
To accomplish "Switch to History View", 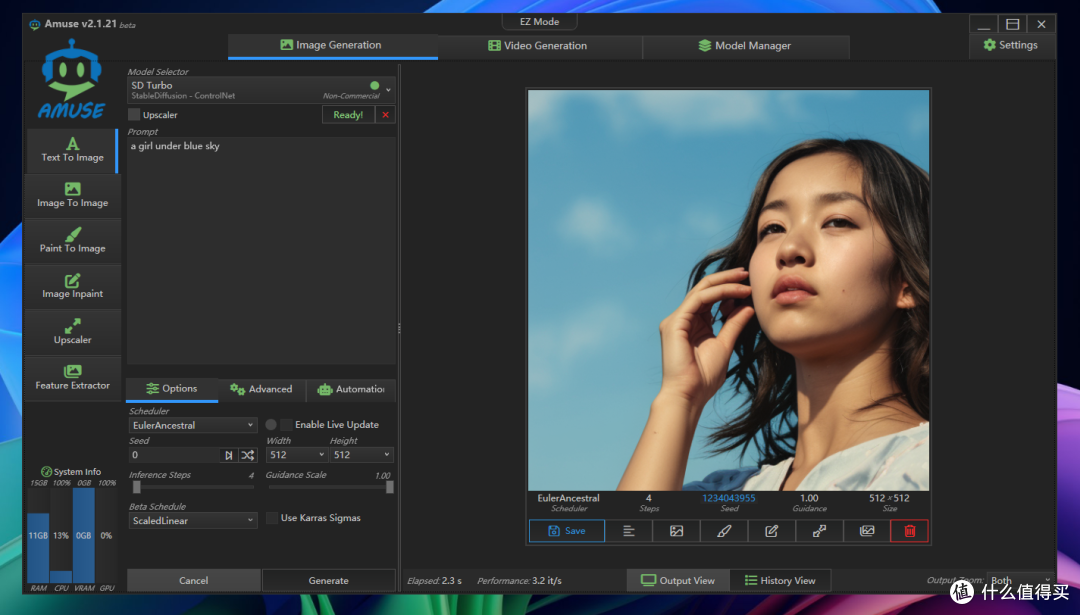I will (780, 581).
